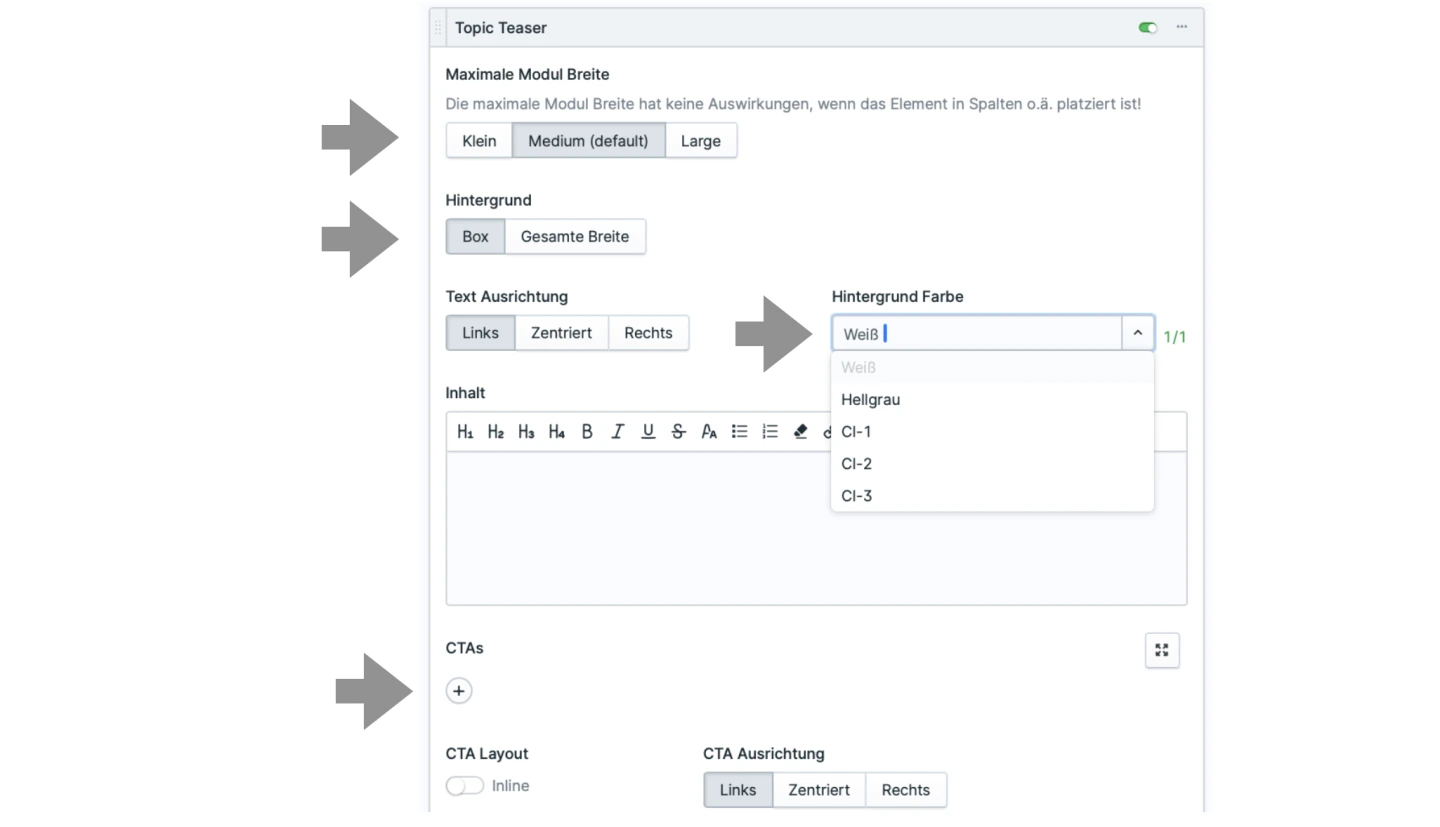Collapse the Hintergrund Farbe dropdown arrow
The height and width of the screenshot is (827, 1440).
point(1138,333)
